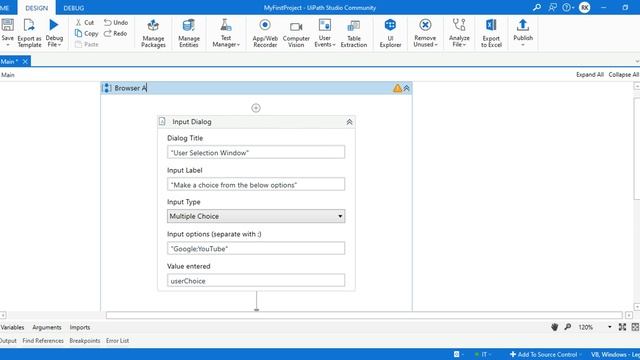The image size is (640, 360).
Task: Copy the selected activity
Action: pos(87,33)
